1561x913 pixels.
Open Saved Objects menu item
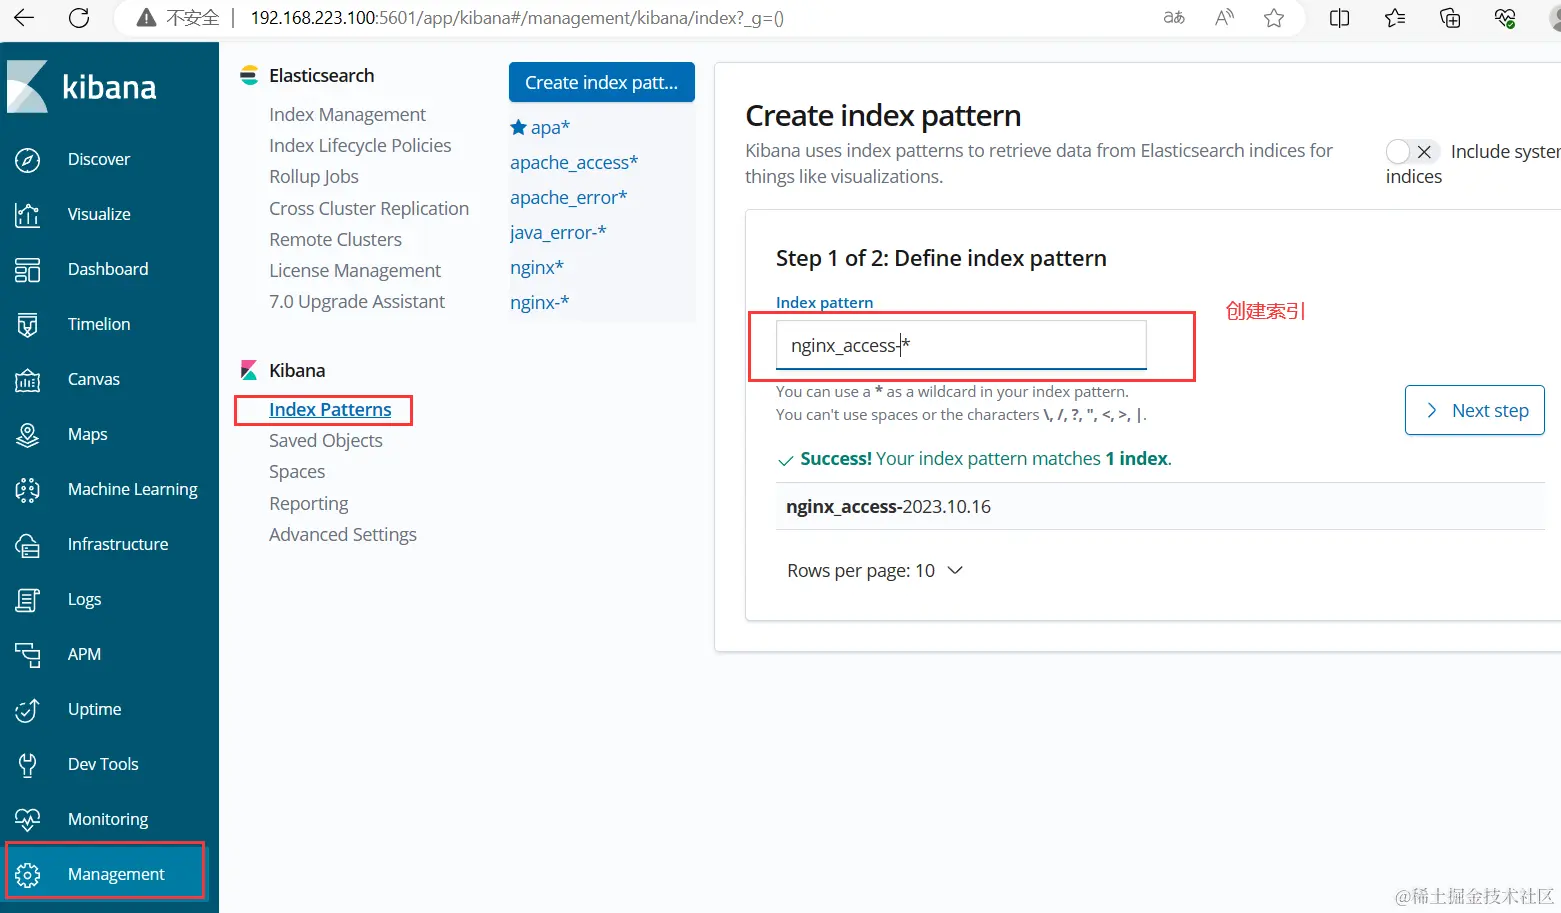coord(325,441)
